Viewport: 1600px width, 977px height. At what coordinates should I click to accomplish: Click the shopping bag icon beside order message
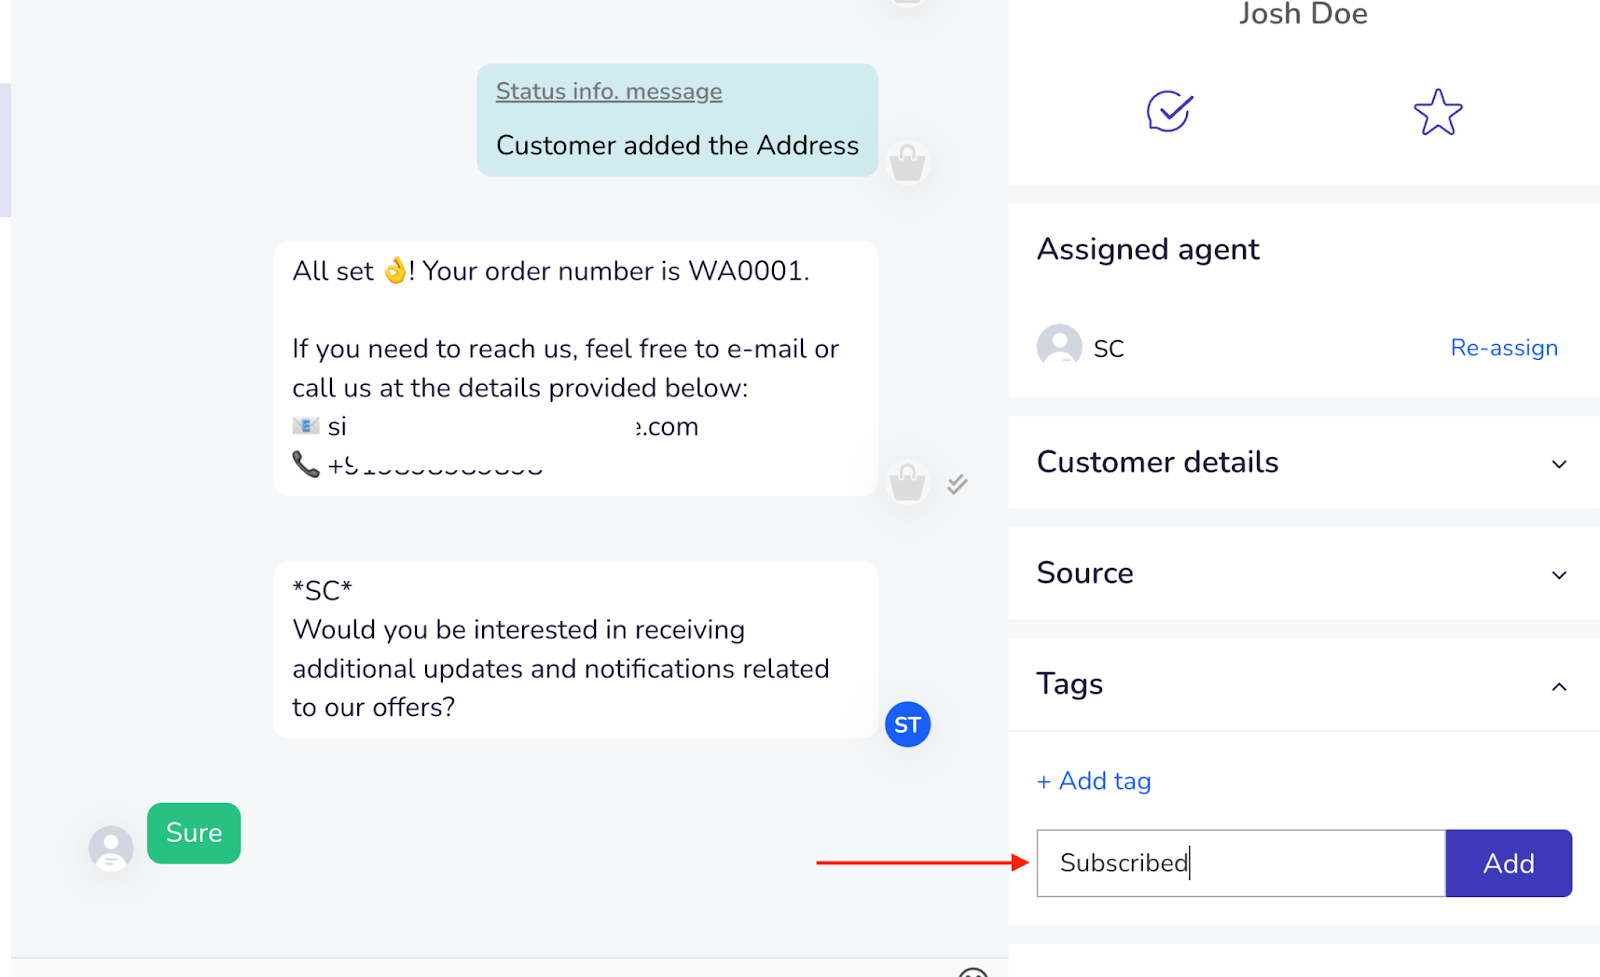(908, 482)
